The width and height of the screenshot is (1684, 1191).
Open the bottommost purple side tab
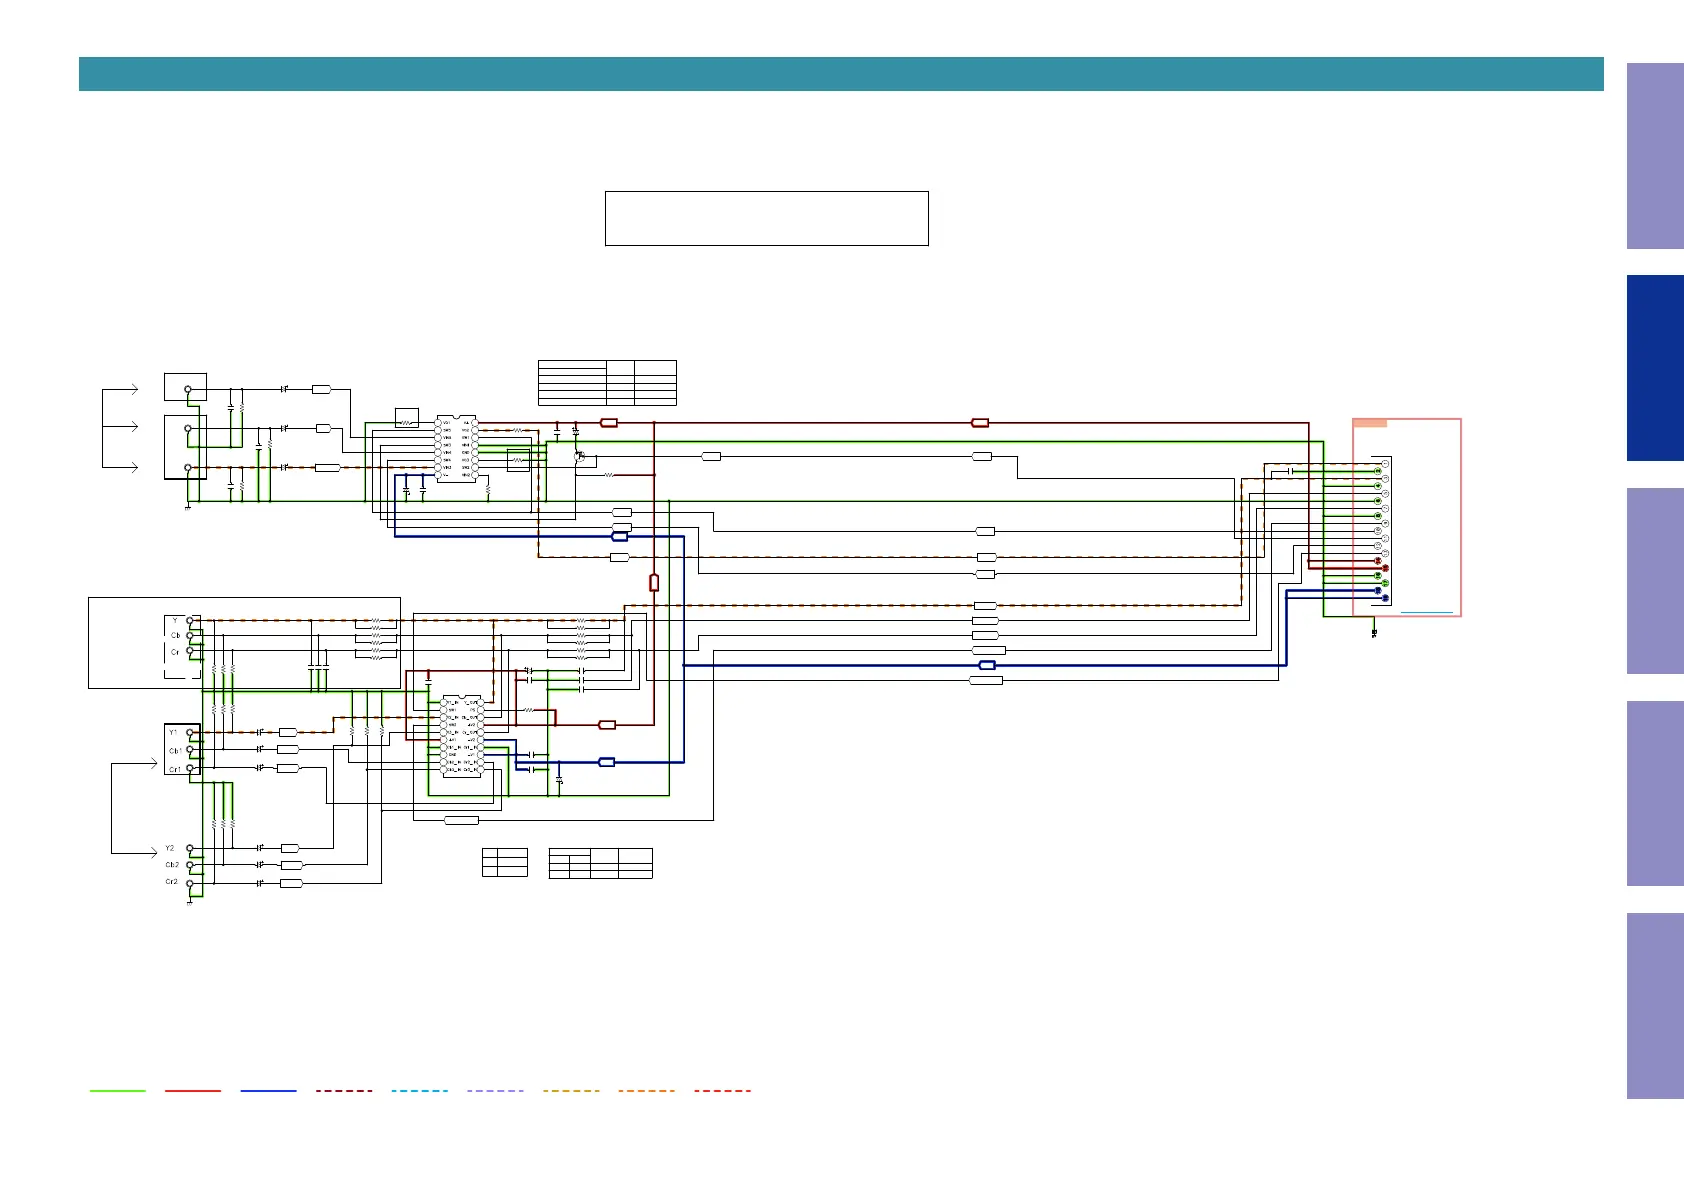(1655, 1006)
